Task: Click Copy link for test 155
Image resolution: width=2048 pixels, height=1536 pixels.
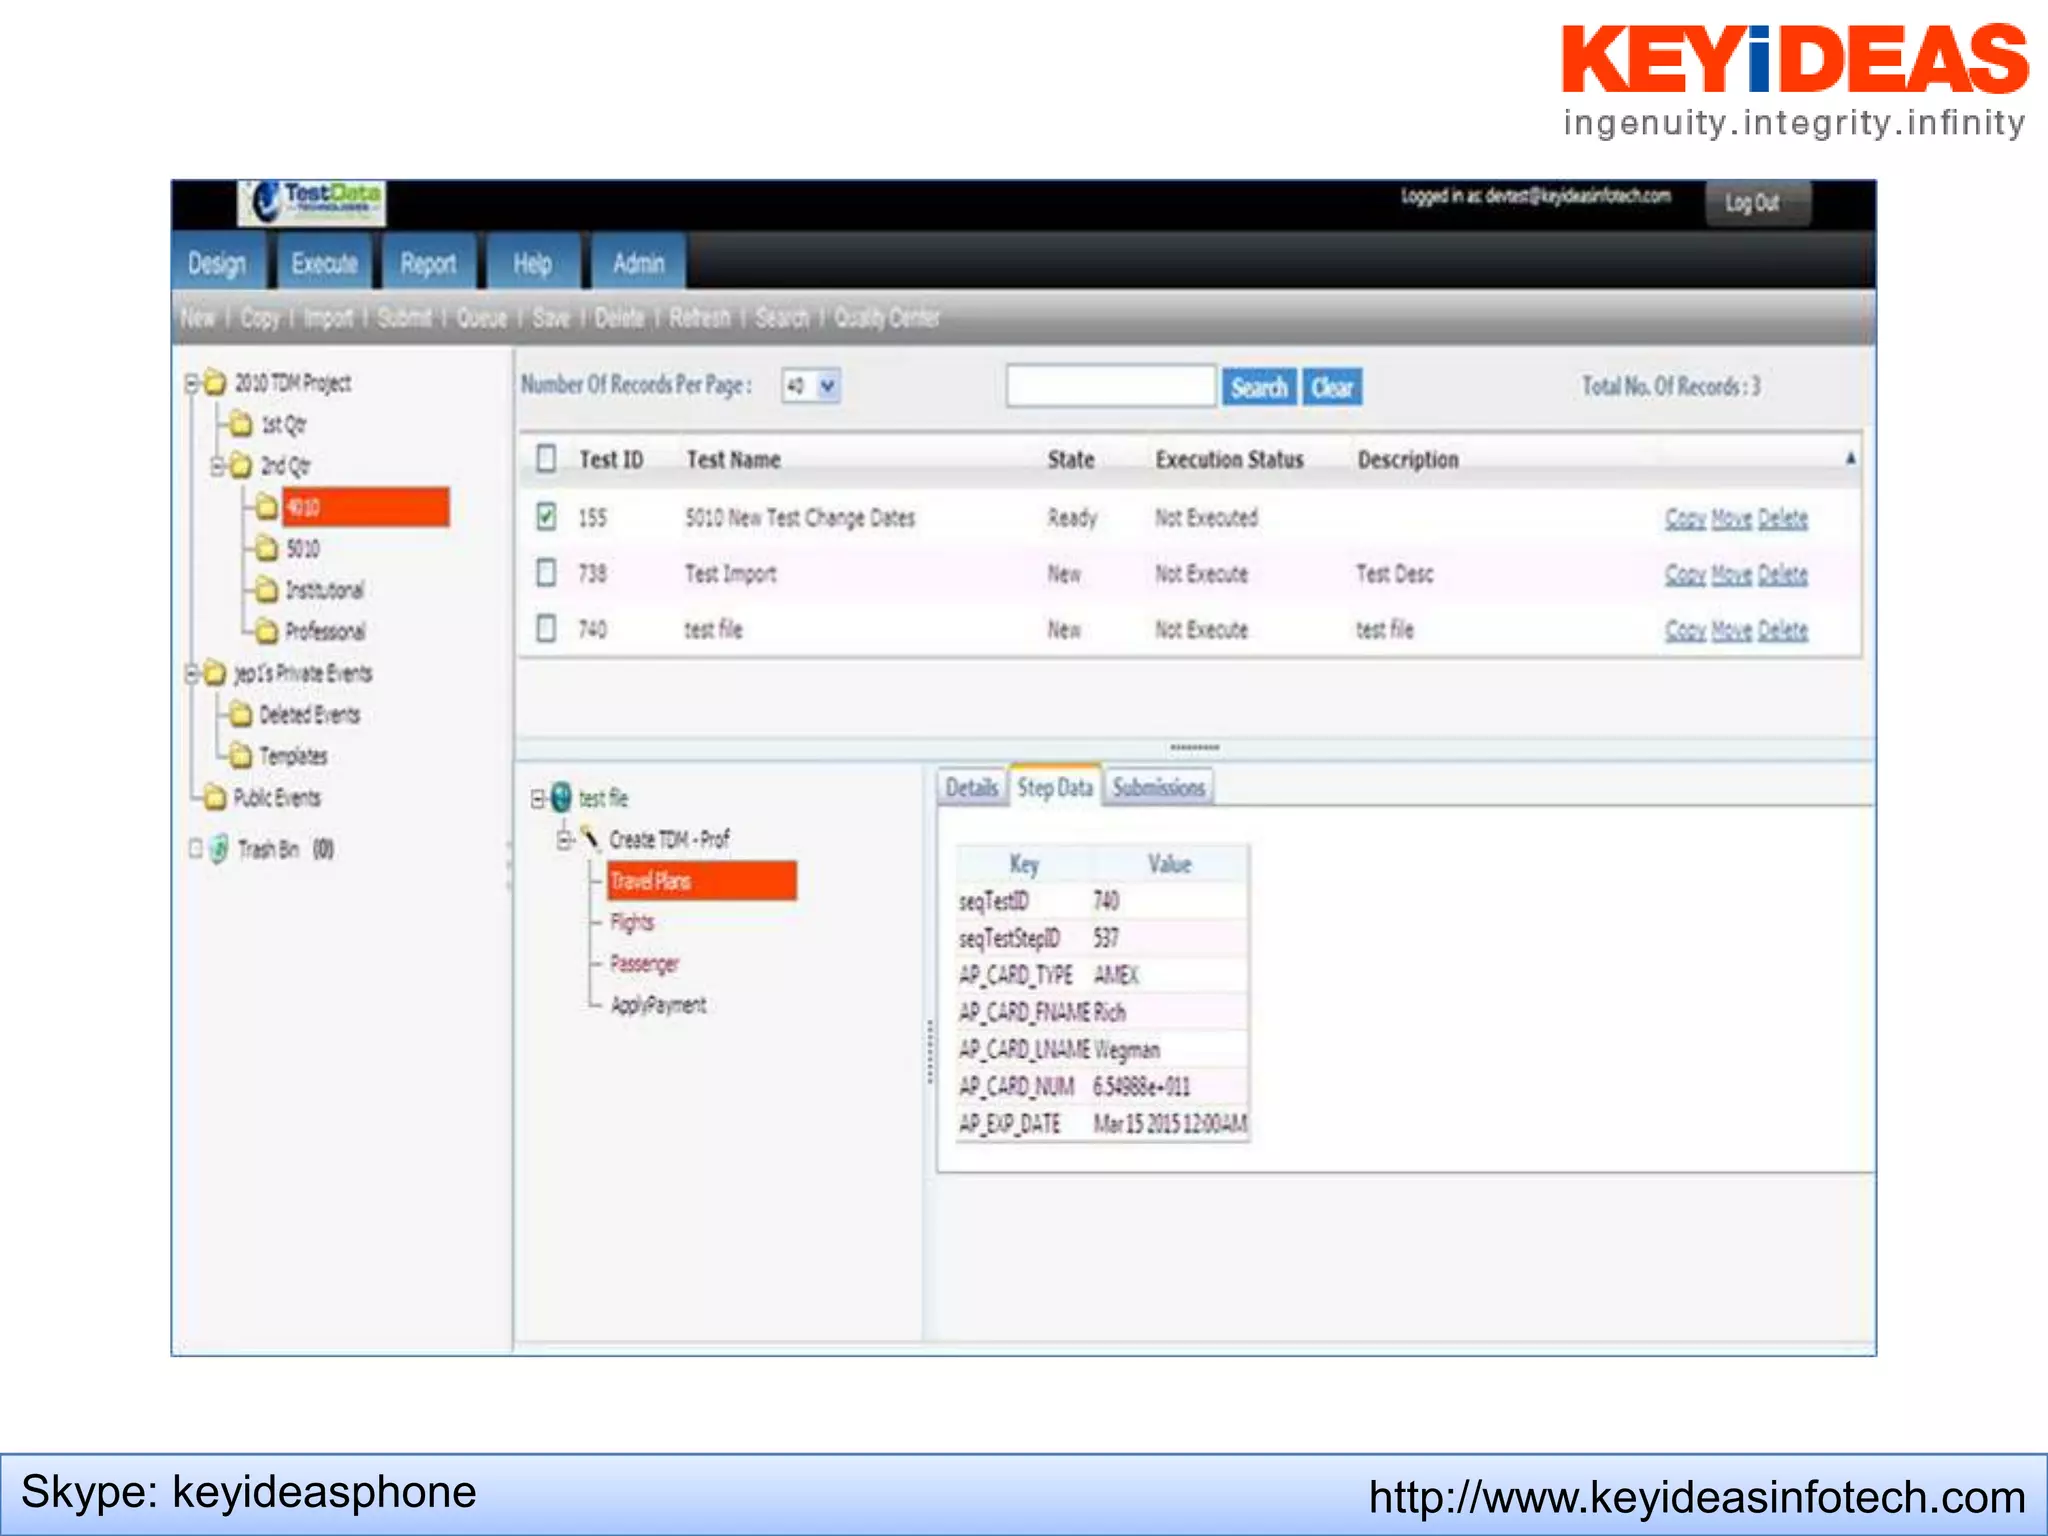Action: [x=1685, y=518]
